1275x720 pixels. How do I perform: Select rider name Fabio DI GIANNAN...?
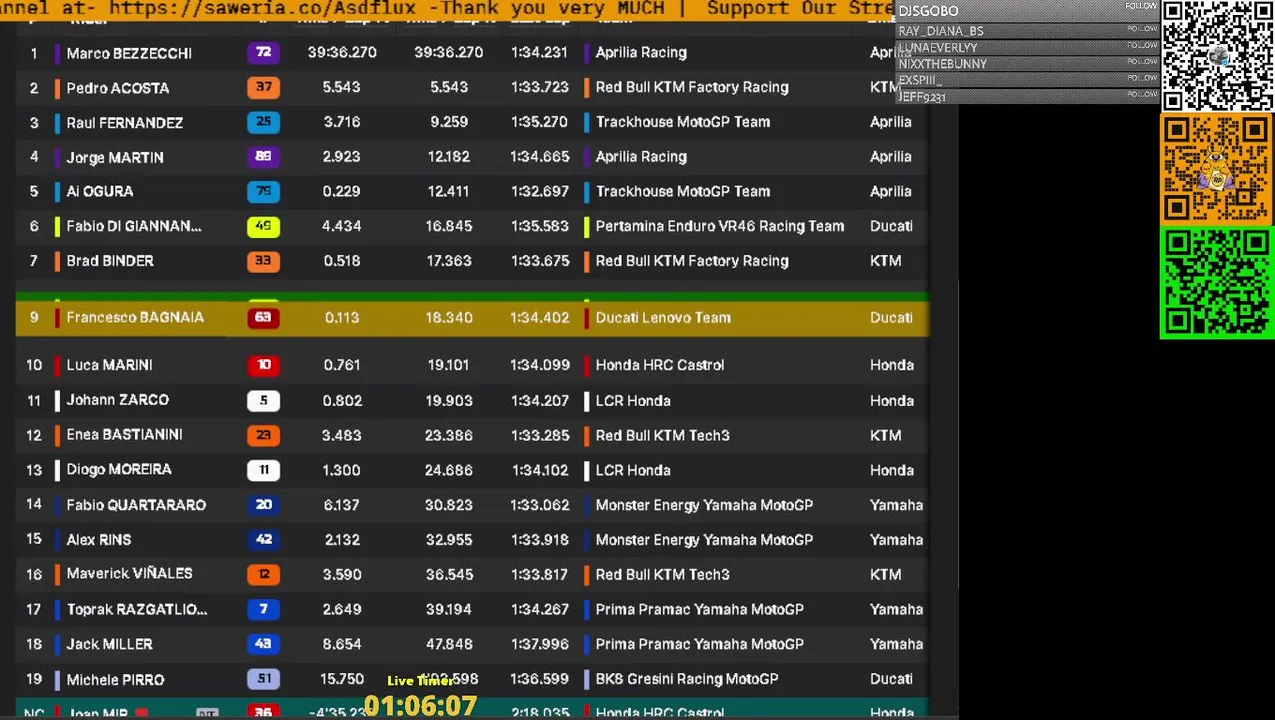(134, 226)
